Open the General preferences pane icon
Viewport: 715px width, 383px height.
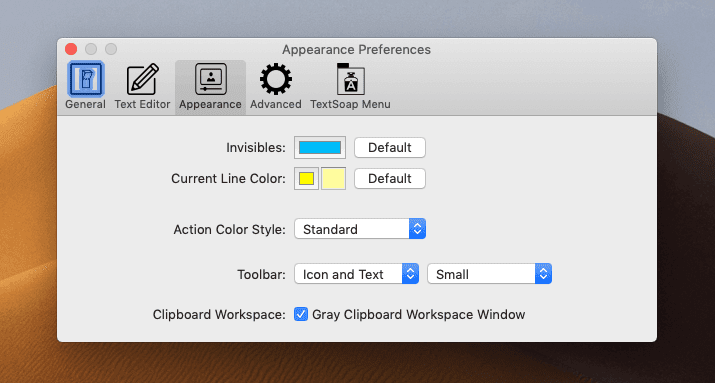pos(86,79)
